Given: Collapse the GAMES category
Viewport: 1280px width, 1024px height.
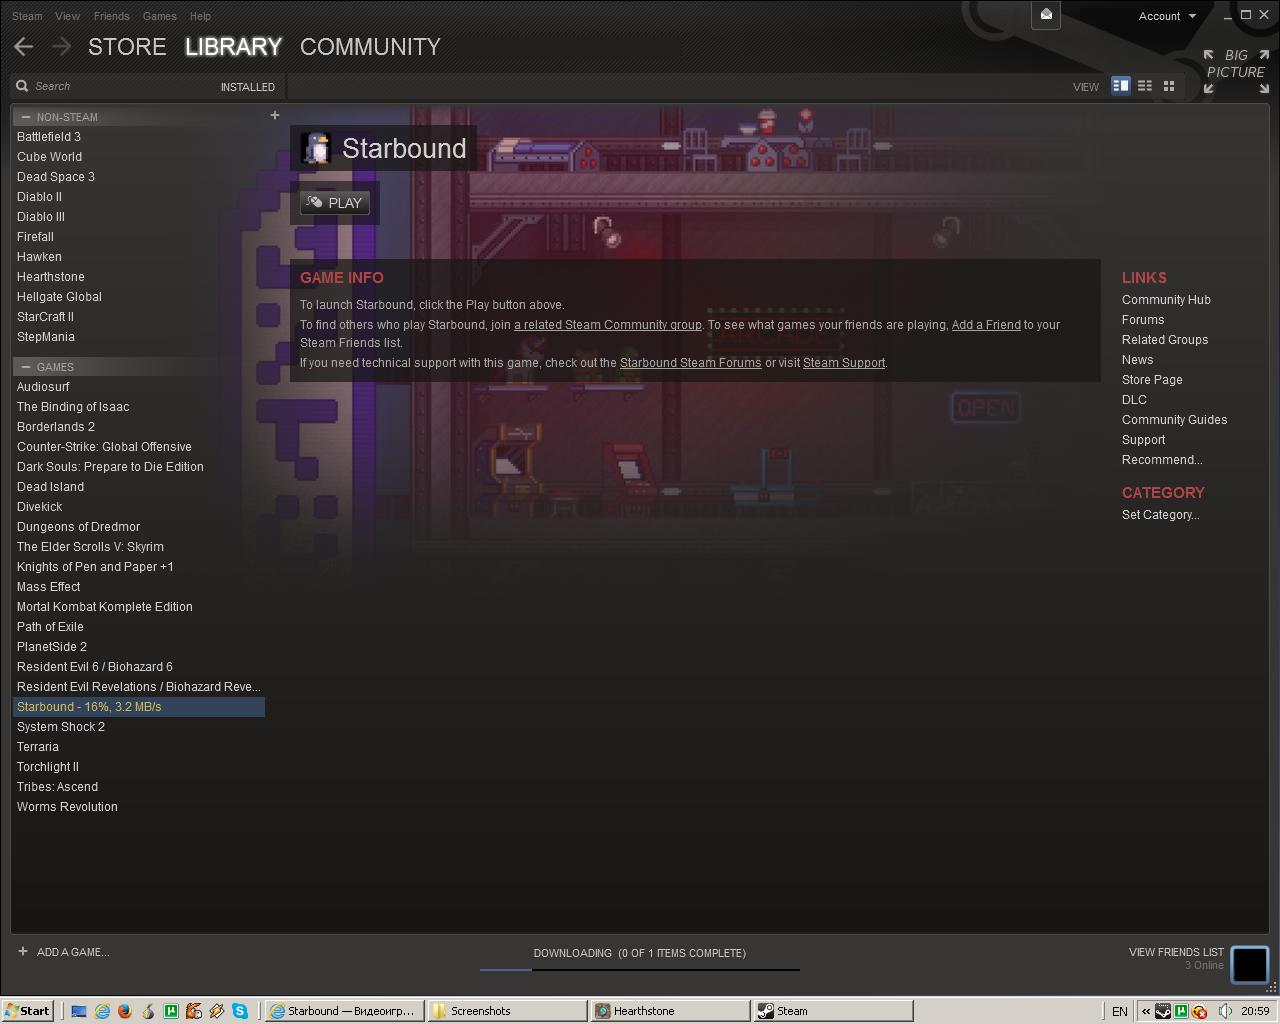Looking at the screenshot, I should pyautogui.click(x=26, y=367).
